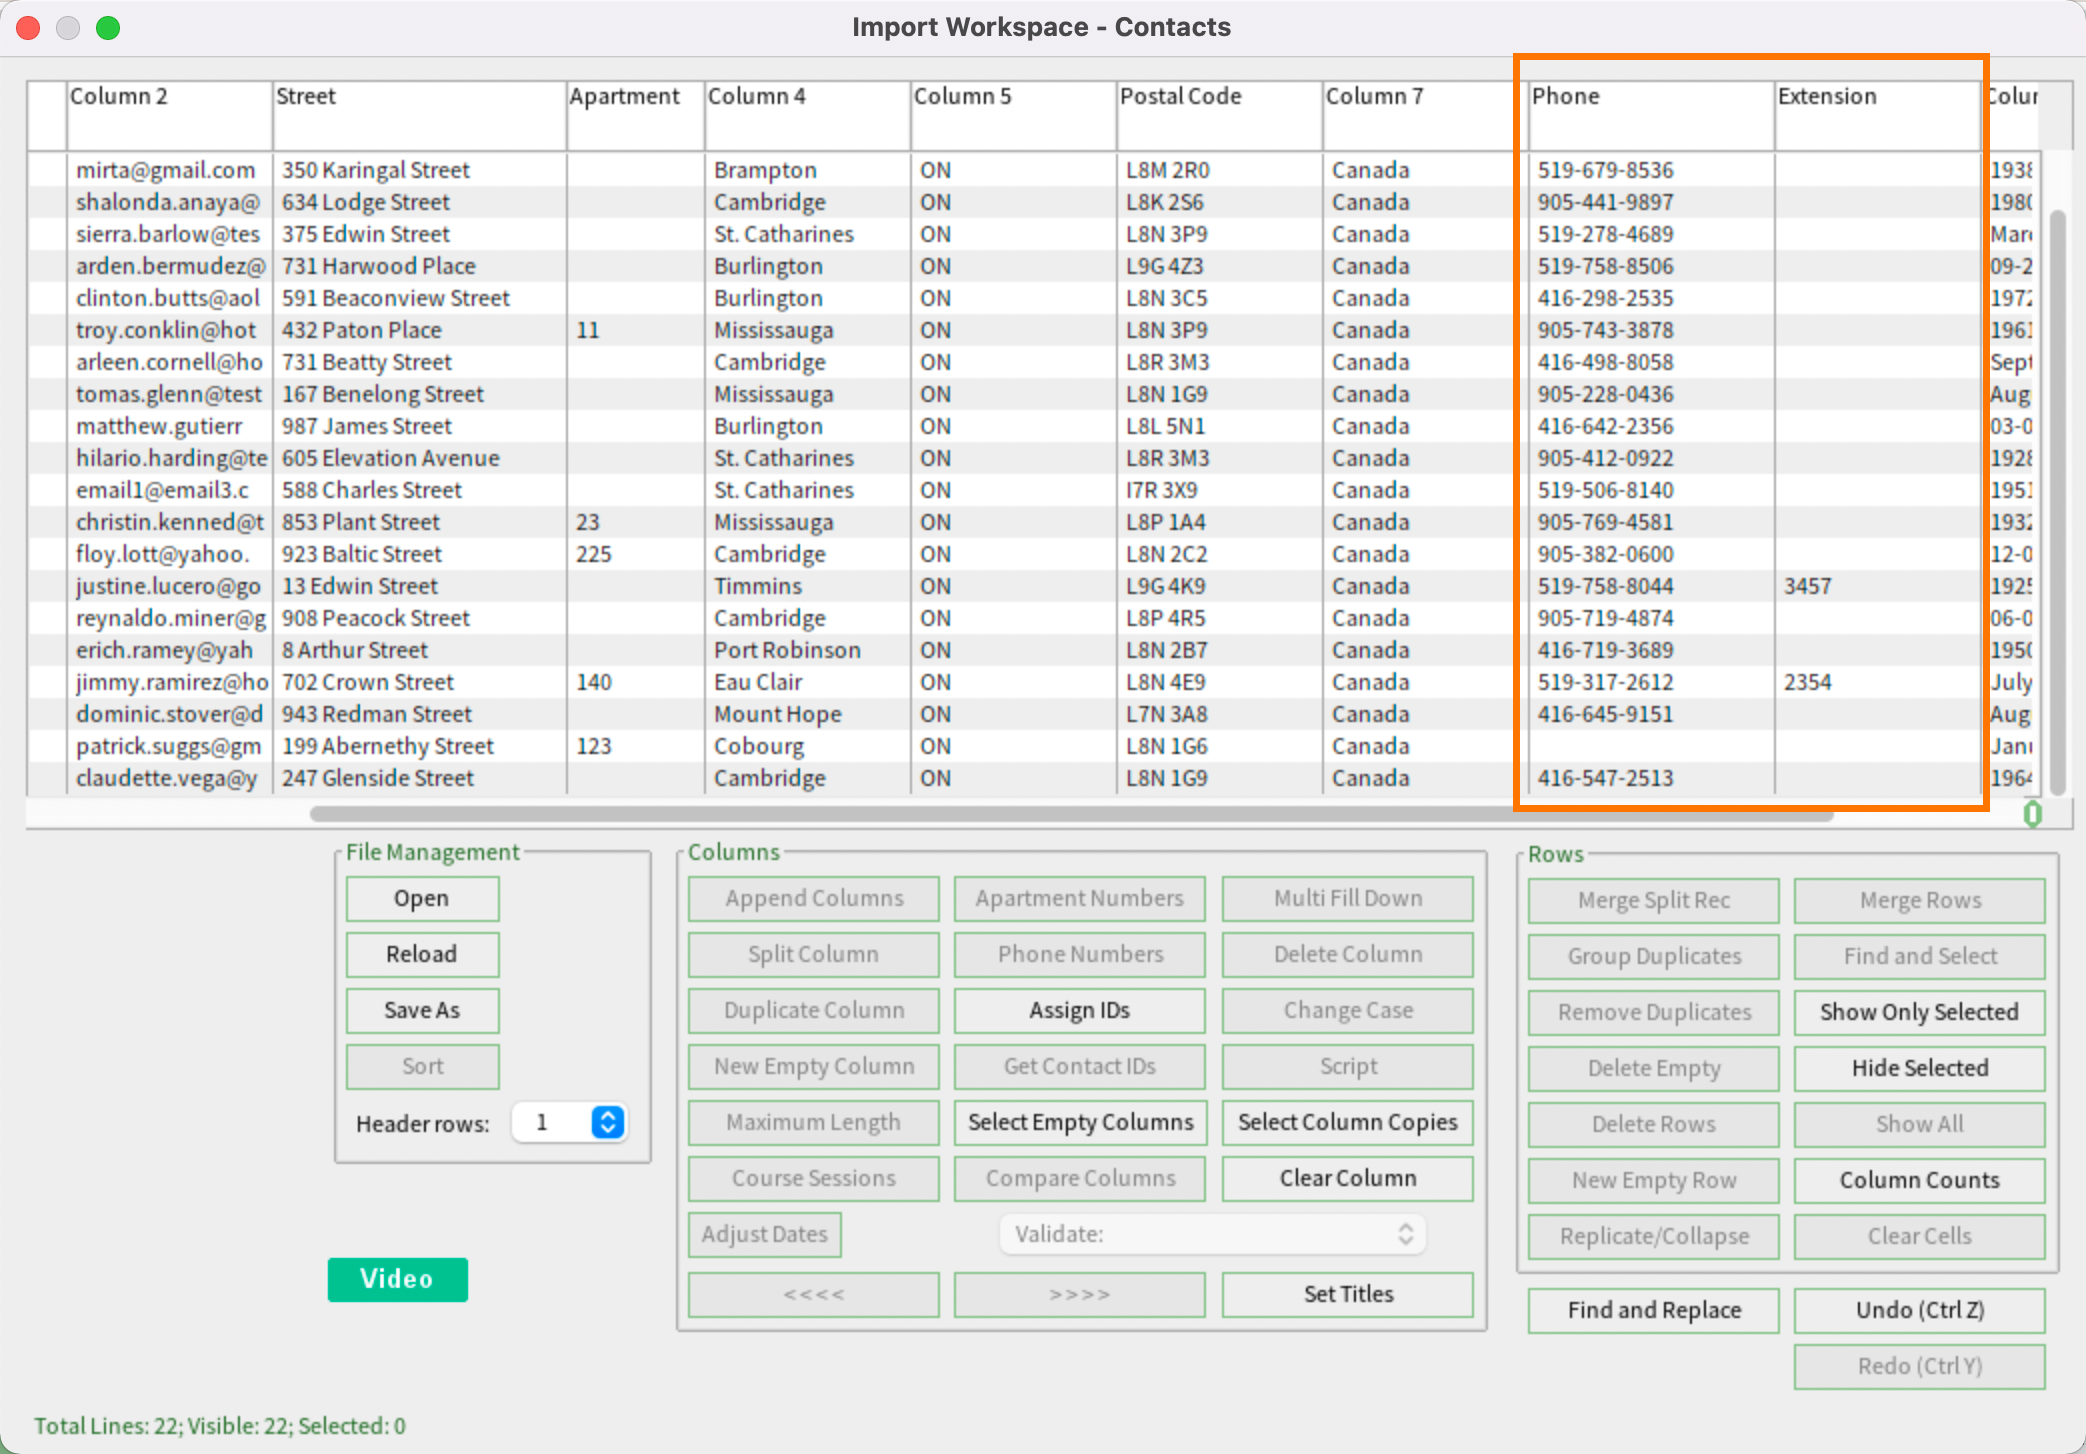Click the Clear Column button

pos(1347,1178)
